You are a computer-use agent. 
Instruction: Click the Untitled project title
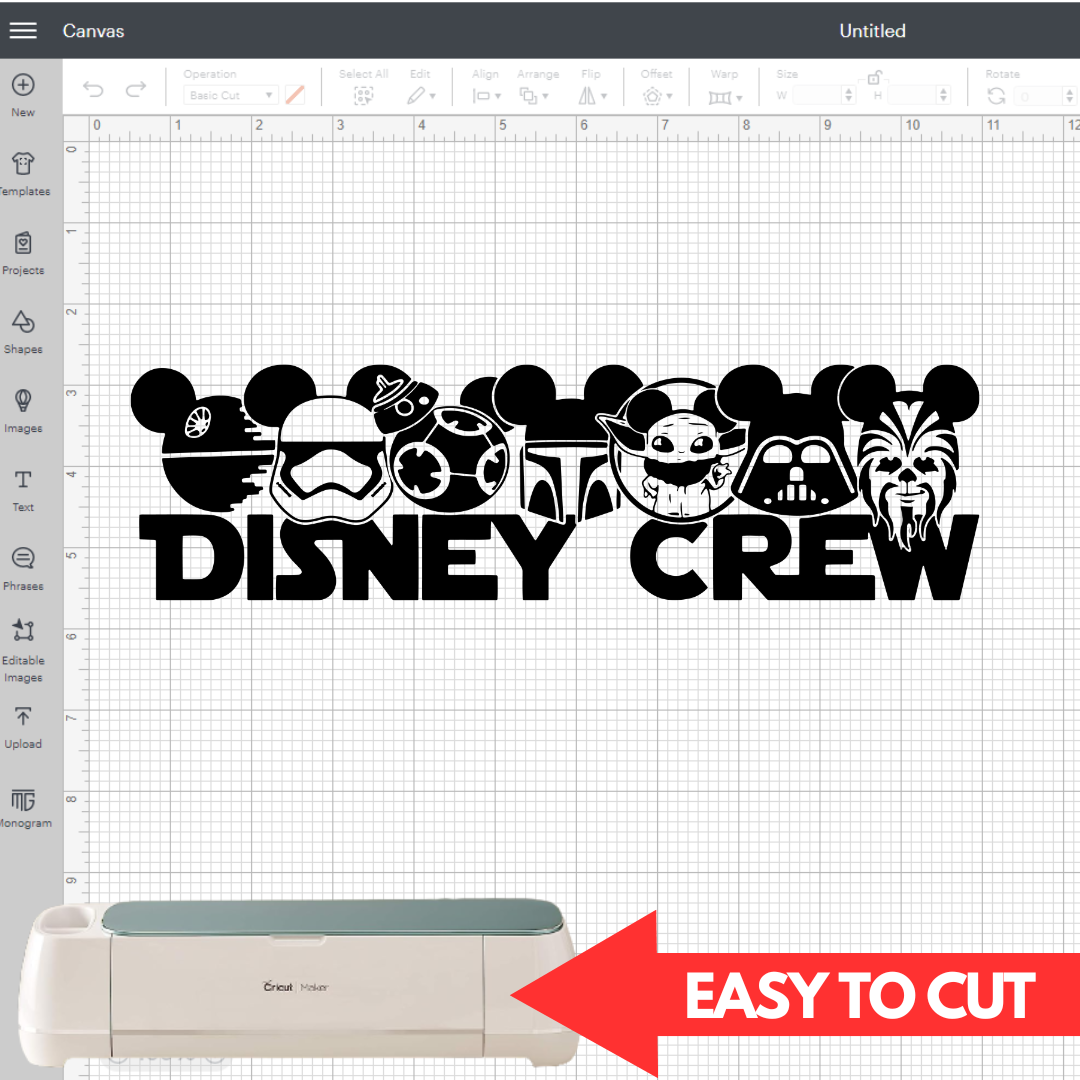coord(872,31)
